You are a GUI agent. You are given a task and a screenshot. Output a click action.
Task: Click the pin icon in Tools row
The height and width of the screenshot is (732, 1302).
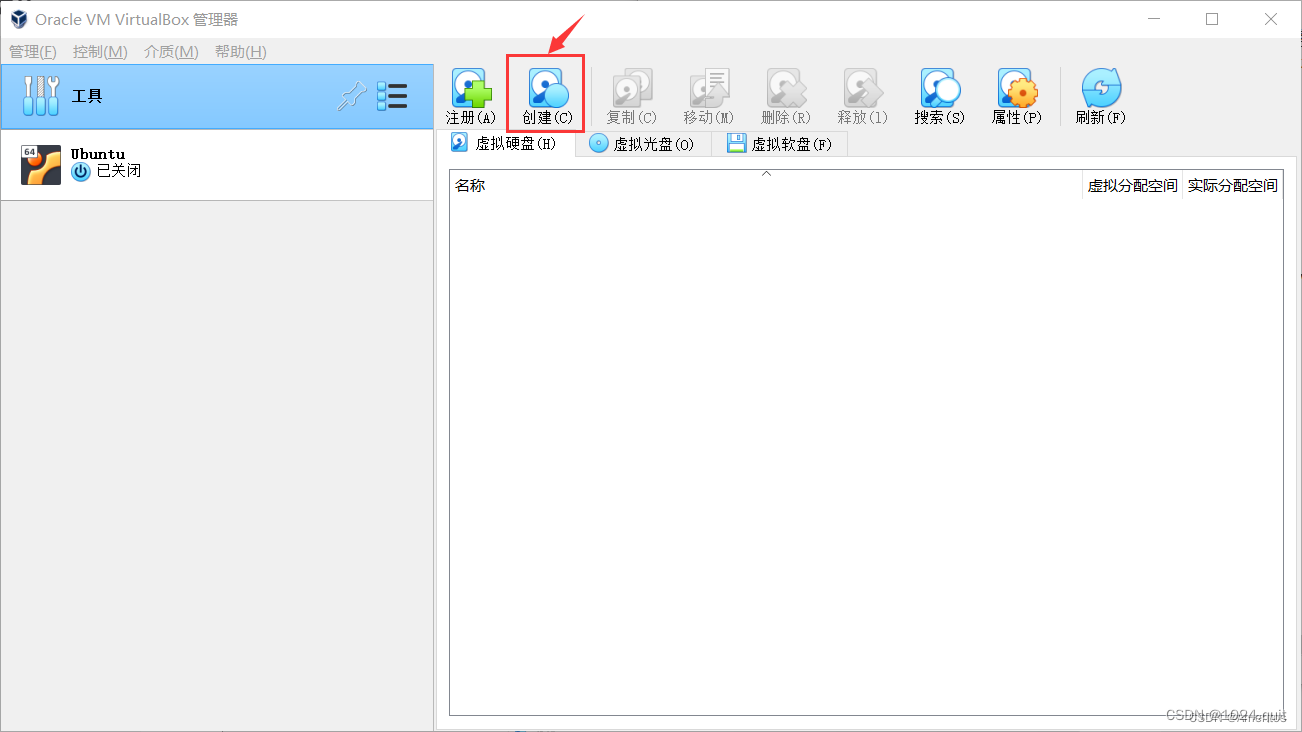352,96
